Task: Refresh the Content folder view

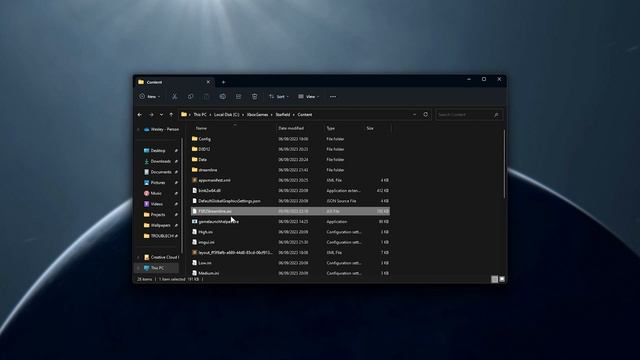Action: click(x=426, y=115)
